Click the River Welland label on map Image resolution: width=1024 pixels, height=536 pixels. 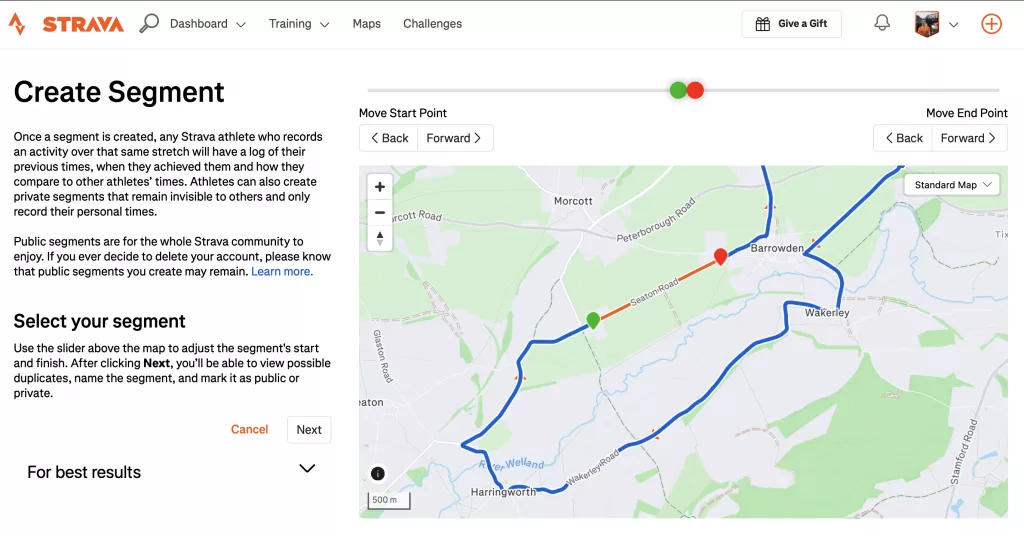(511, 464)
